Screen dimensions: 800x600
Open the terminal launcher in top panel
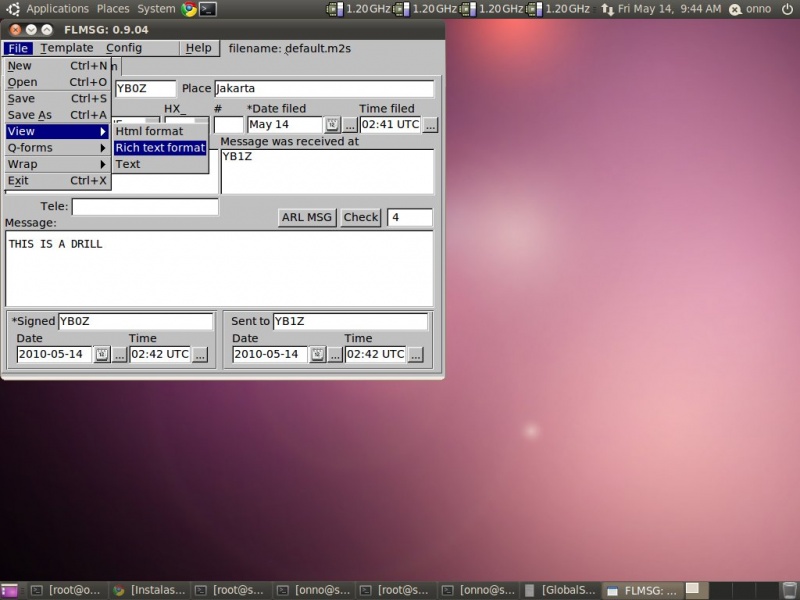(x=207, y=9)
